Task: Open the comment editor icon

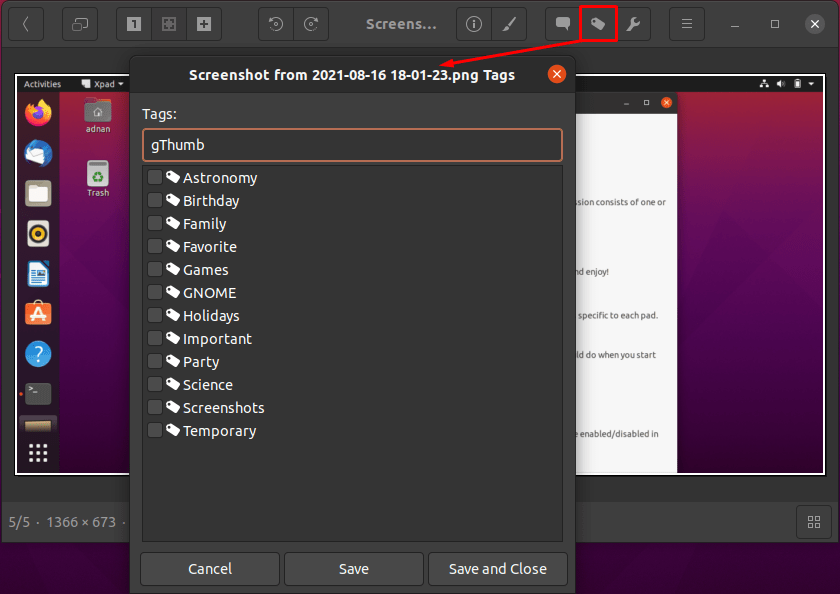Action: coord(562,24)
